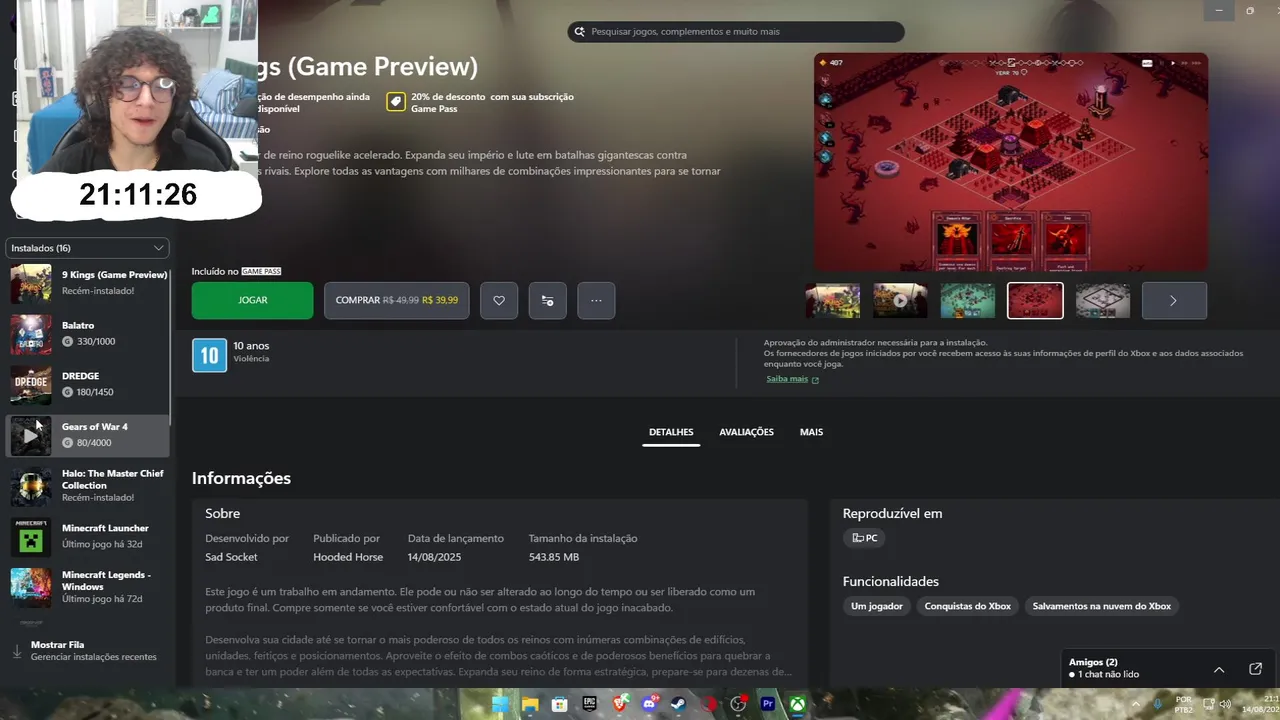Viewport: 1280px width, 720px height.
Task: Click the PC platform chip
Action: point(864,538)
